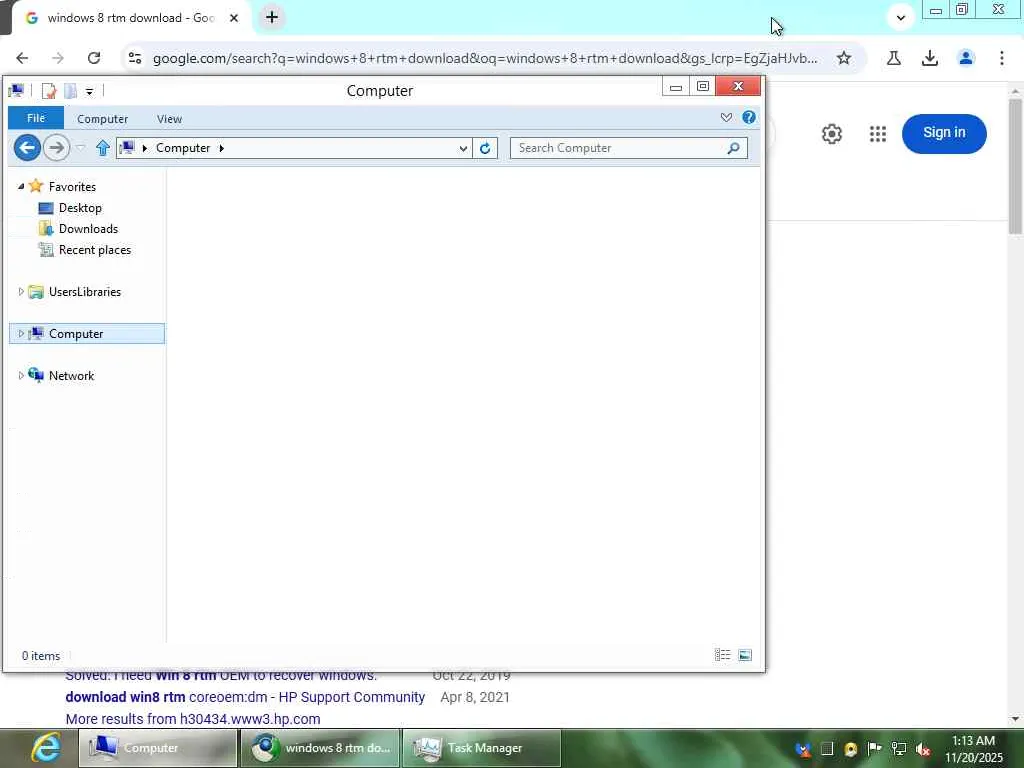Bookmark this page with star icon
Viewport: 1024px width, 768px height.
click(844, 58)
